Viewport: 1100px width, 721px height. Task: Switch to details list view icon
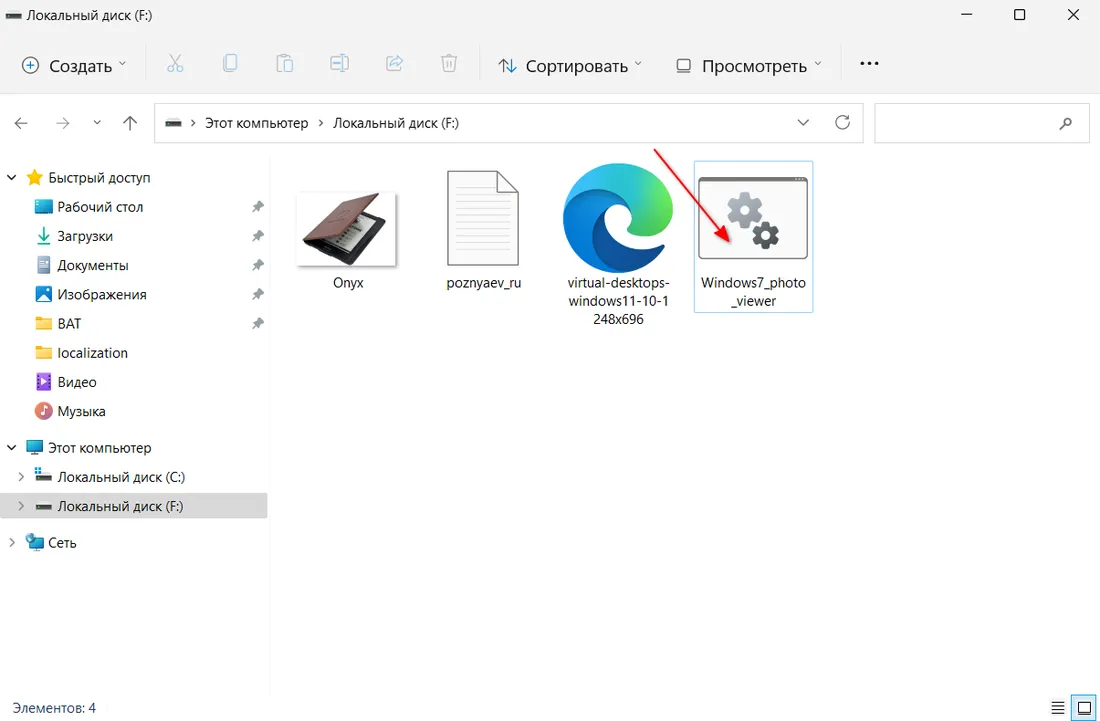point(1058,708)
